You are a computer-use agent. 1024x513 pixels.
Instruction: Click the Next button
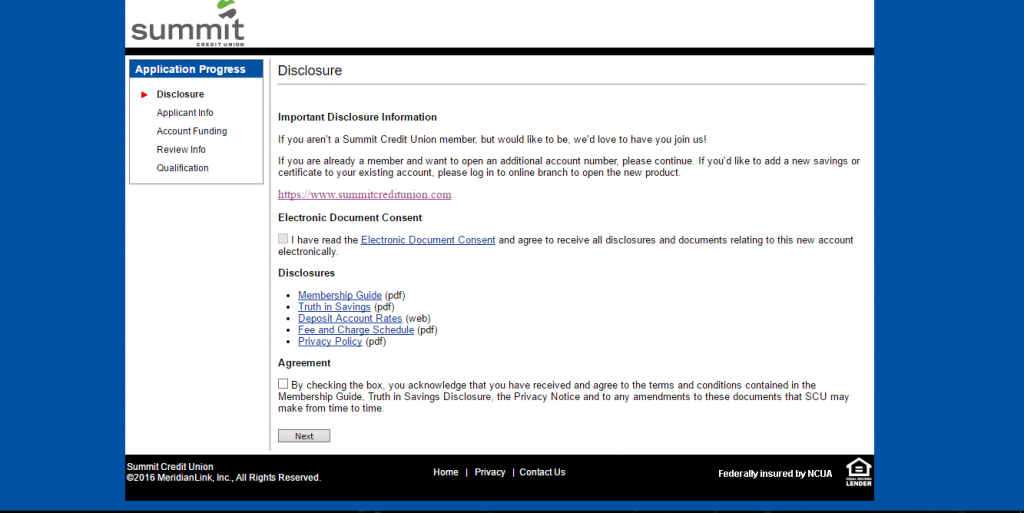304,436
